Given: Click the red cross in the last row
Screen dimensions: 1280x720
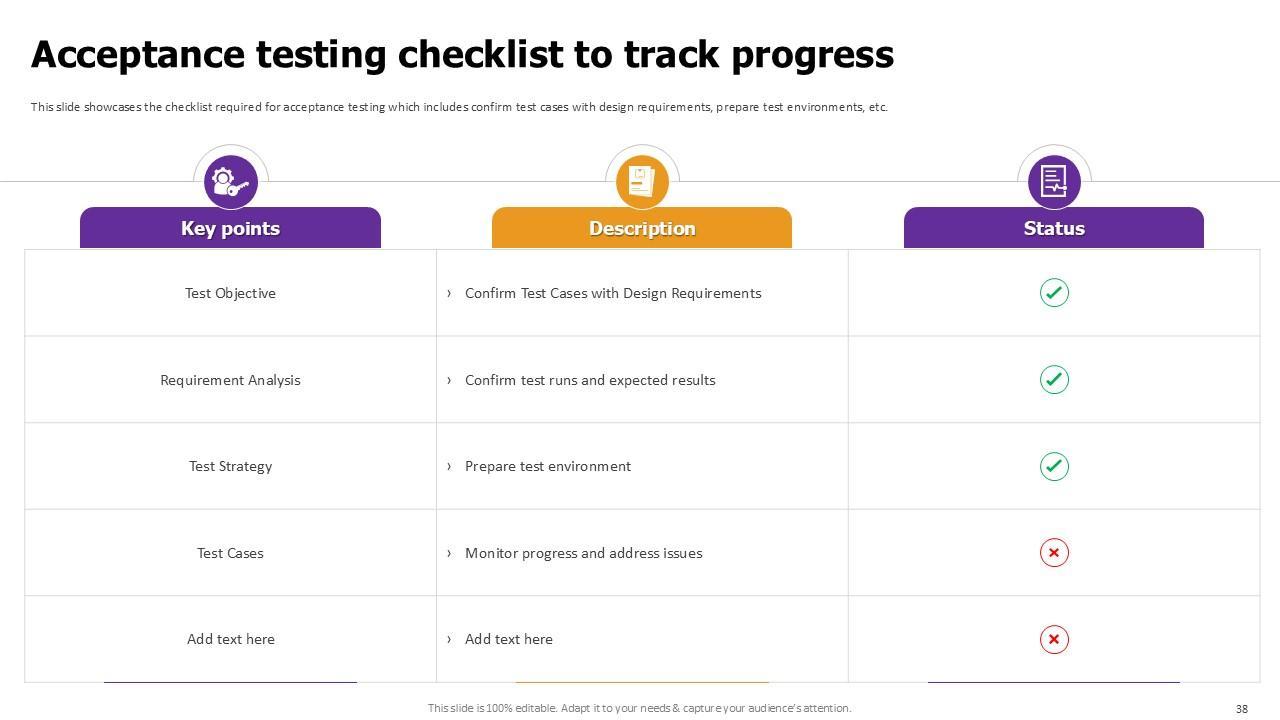Looking at the screenshot, I should coord(1054,639).
